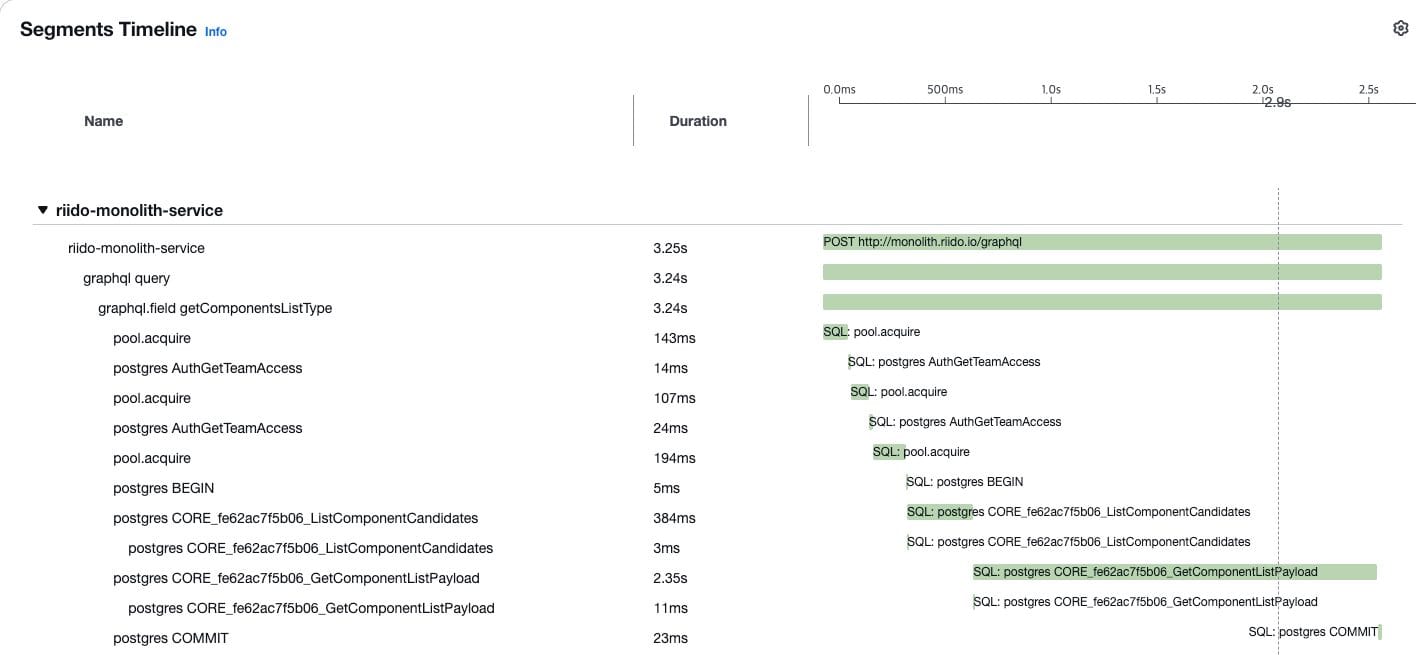Select the graphql query segment row
The height and width of the screenshot is (655, 1416).
point(717,278)
